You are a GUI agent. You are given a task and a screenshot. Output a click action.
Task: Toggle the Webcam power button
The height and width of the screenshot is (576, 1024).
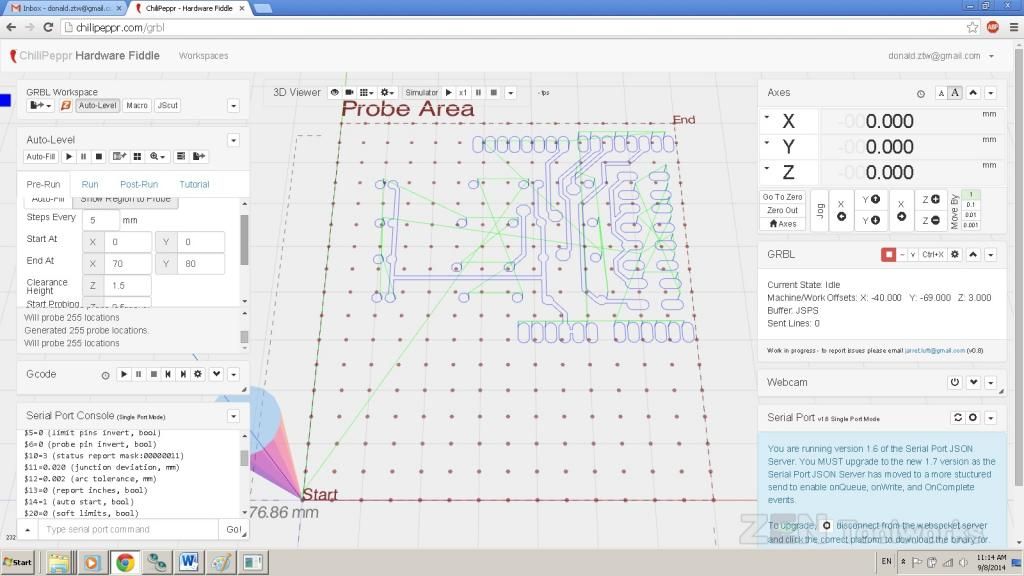point(955,382)
